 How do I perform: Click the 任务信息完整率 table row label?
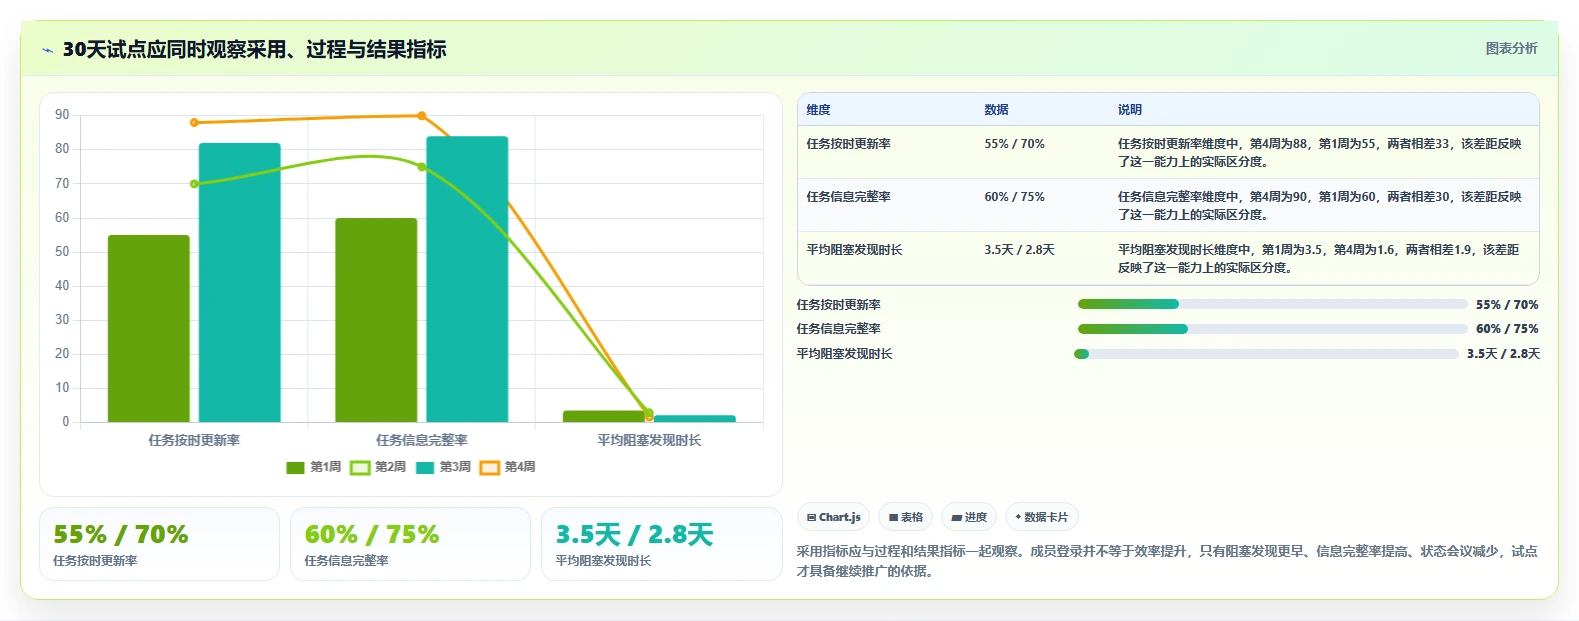848,197
